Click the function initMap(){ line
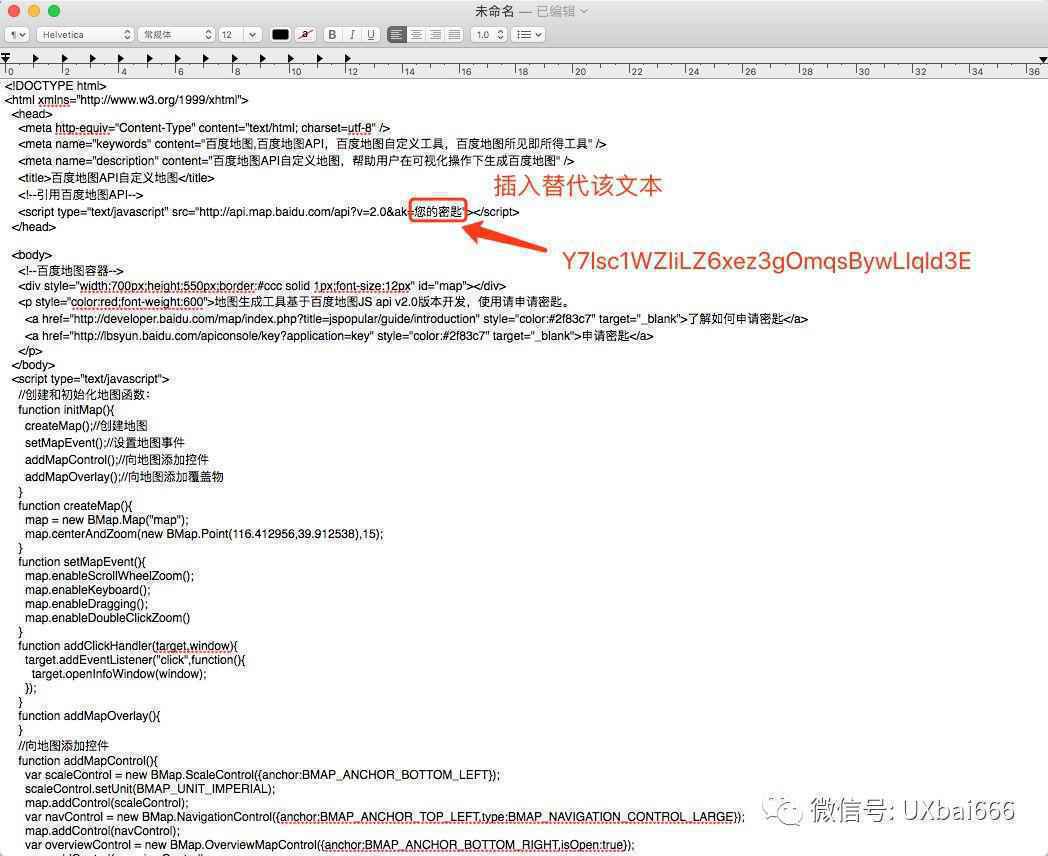Image resolution: width=1048 pixels, height=856 pixels. tap(66, 410)
